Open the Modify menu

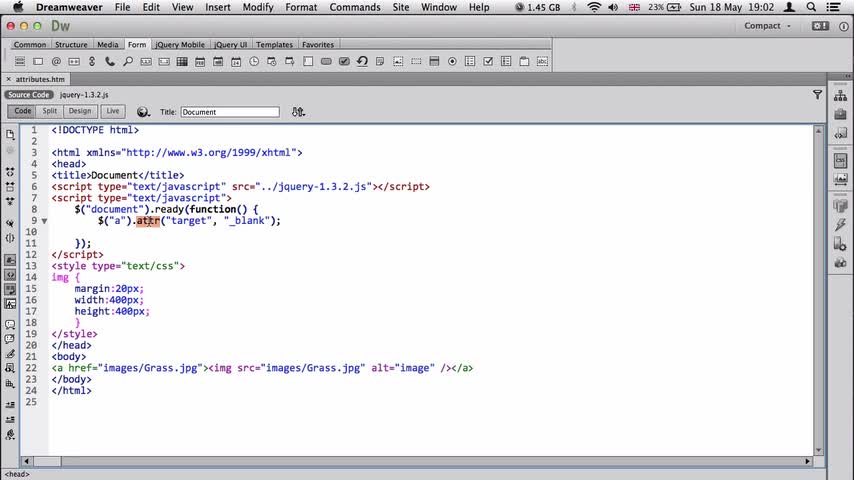coord(258,7)
